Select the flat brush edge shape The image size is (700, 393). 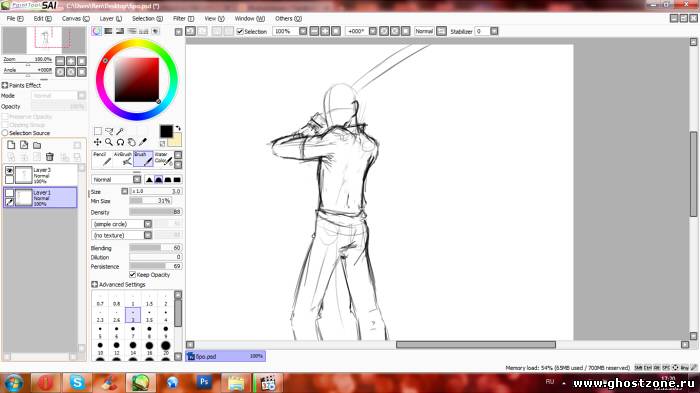point(177,180)
